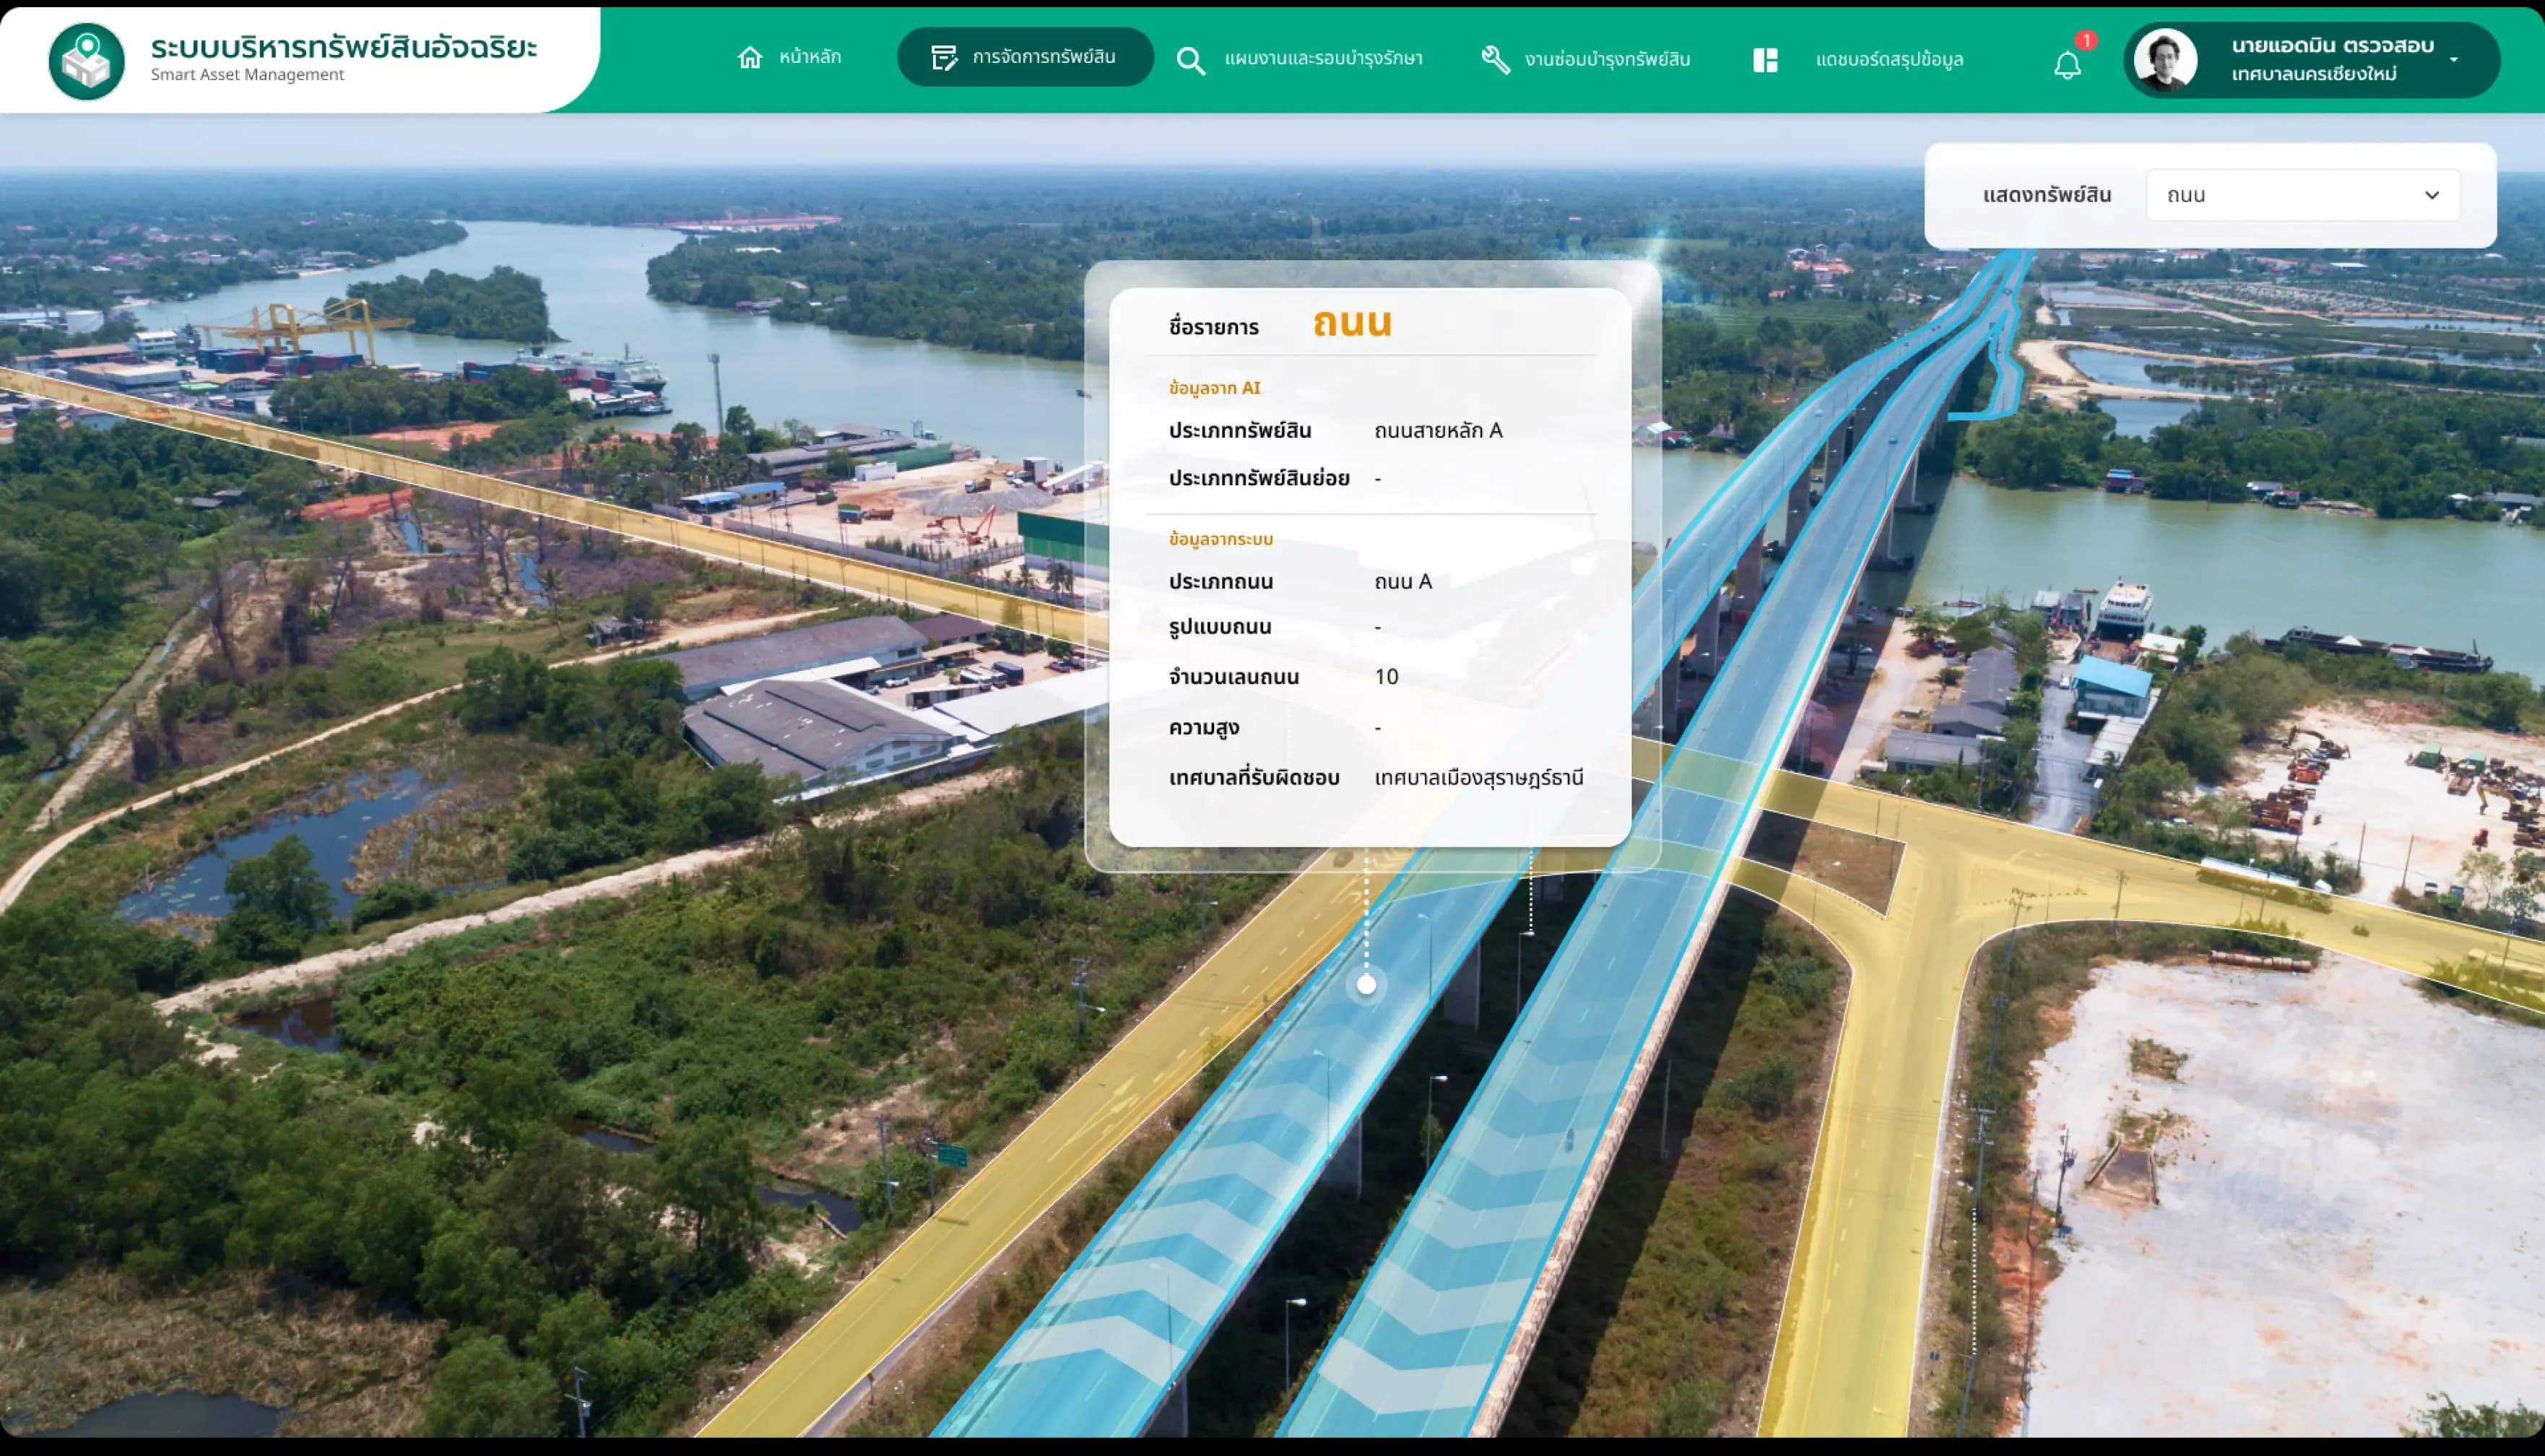
Task: Click the asset management edit icon
Action: tap(943, 58)
